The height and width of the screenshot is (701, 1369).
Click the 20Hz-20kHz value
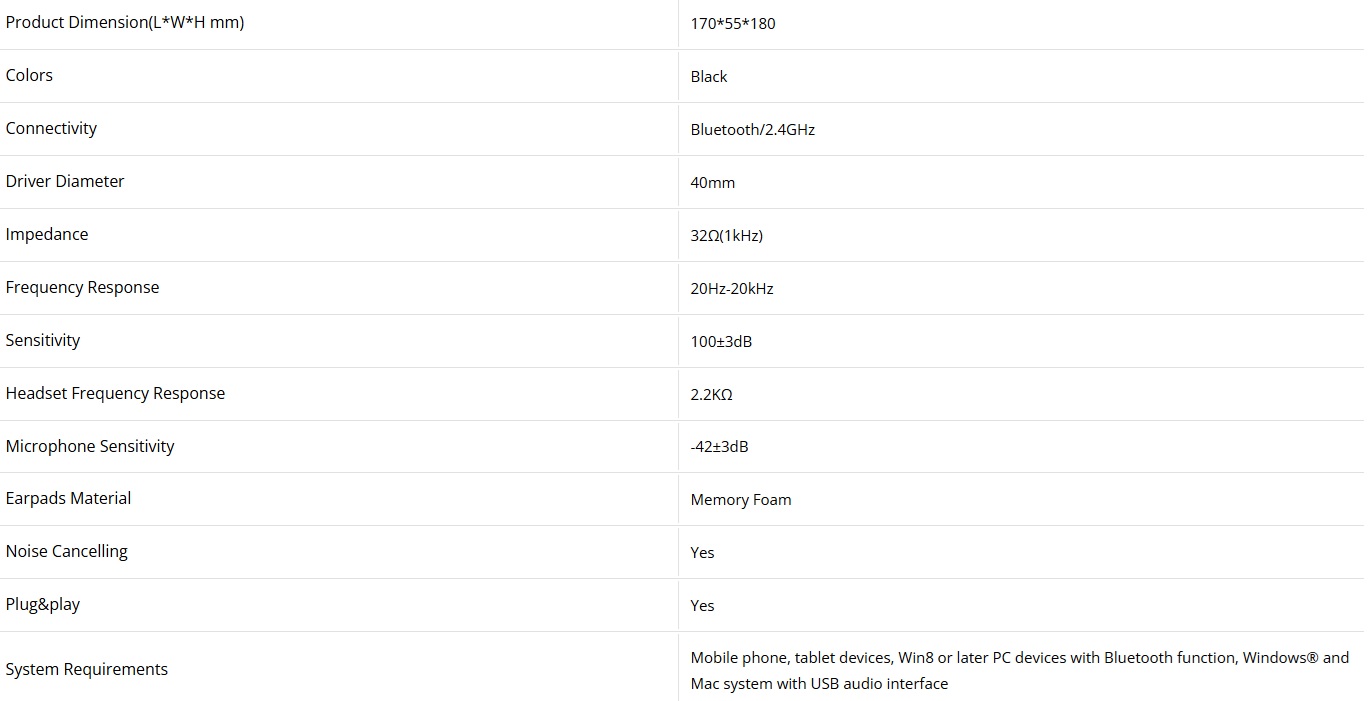click(732, 288)
